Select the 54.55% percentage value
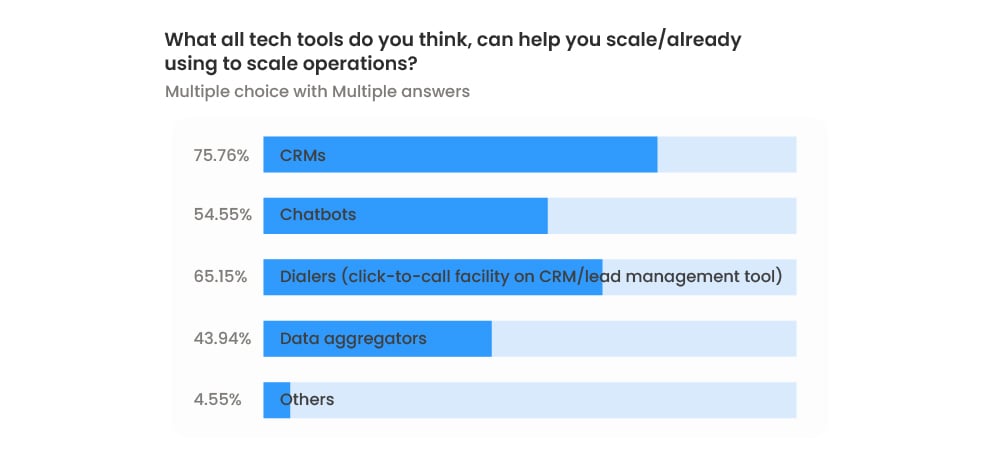1000x451 pixels. (222, 215)
